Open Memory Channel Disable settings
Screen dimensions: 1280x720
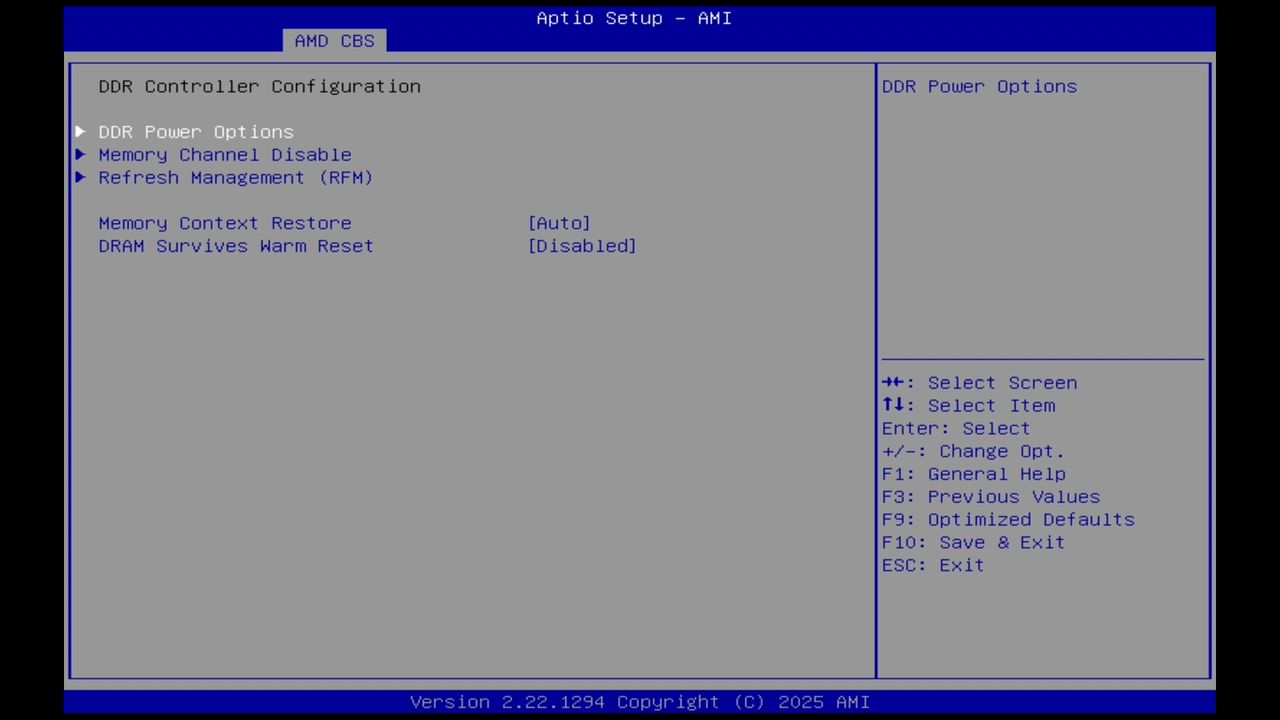pyautogui.click(x=225, y=154)
